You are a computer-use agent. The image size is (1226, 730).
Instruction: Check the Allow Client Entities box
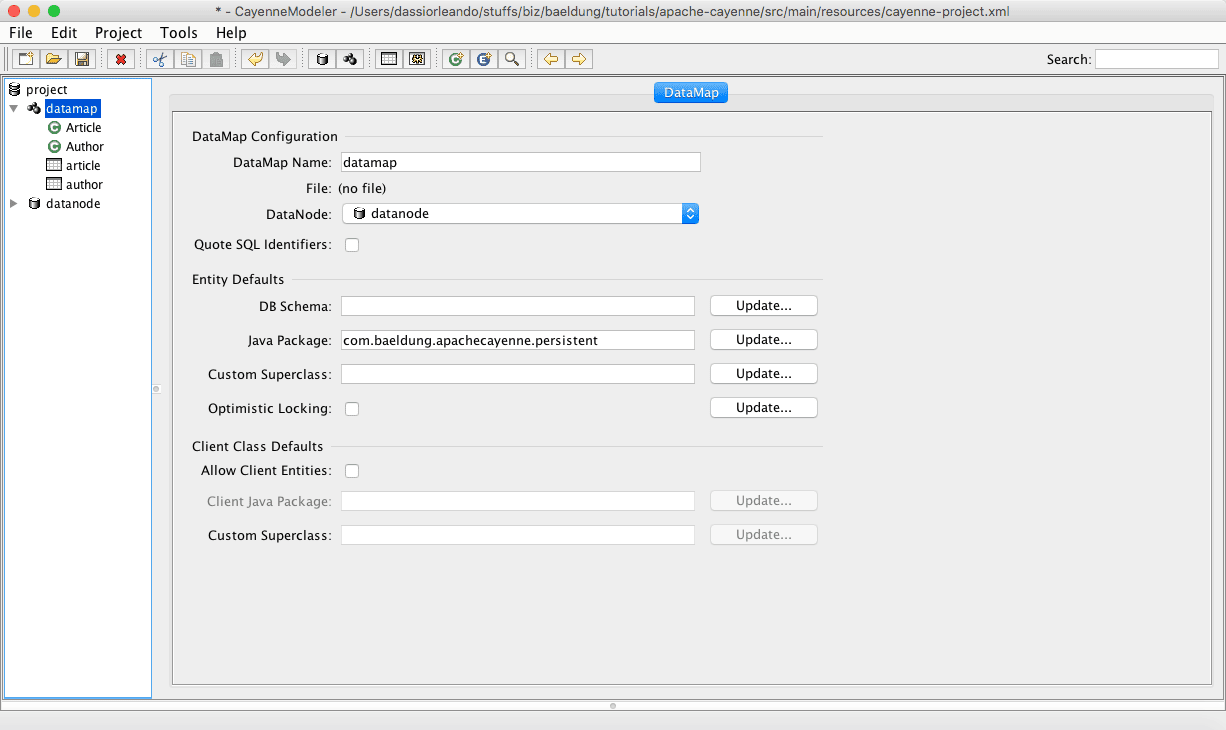coord(352,471)
